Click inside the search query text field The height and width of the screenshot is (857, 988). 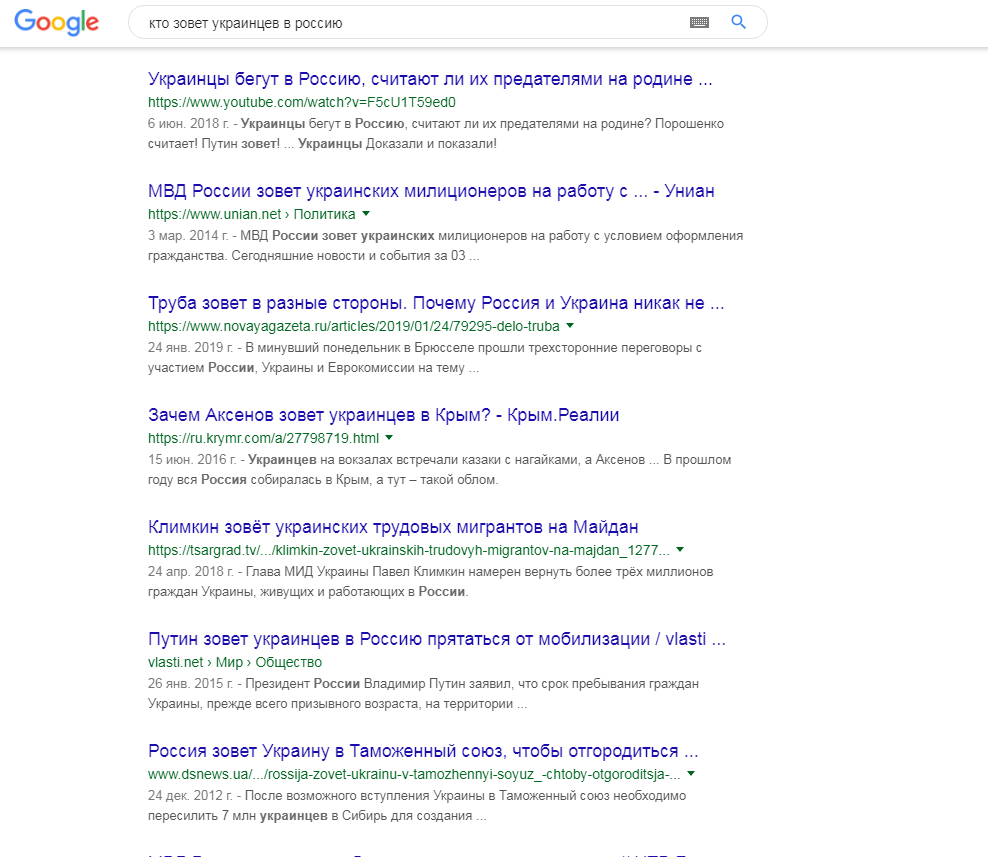point(400,22)
